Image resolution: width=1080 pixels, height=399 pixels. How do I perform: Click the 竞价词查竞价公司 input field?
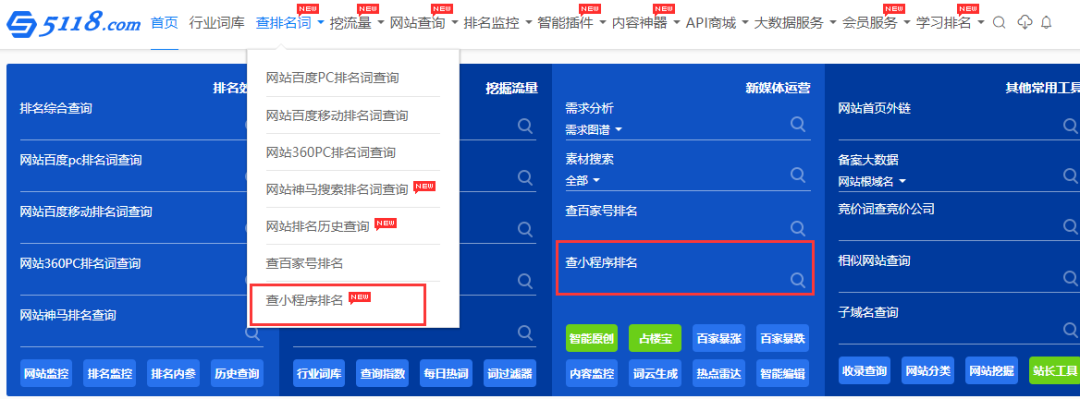tap(958, 227)
